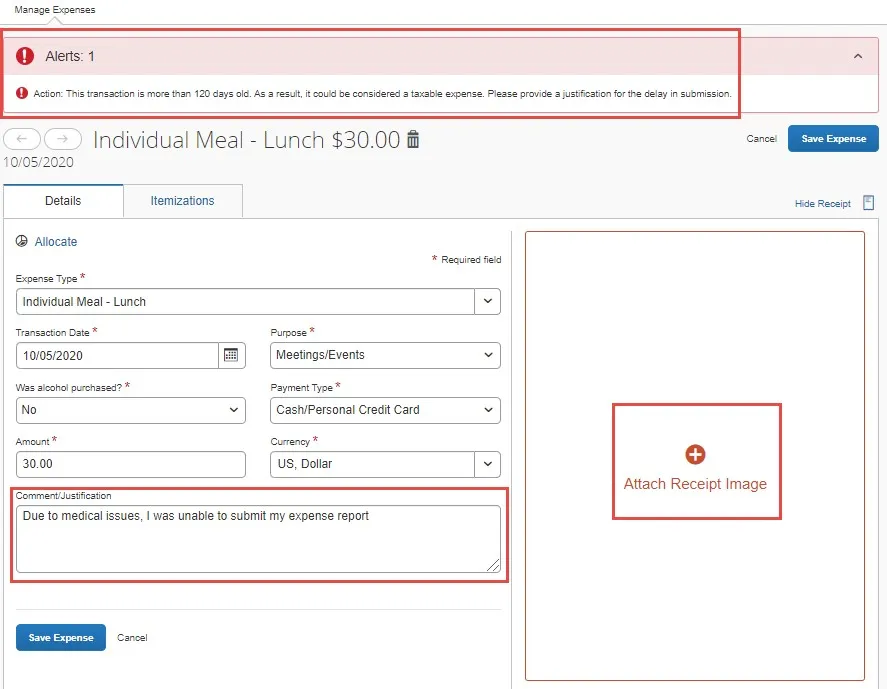Click the bottom Cancel link
887x689 pixels.
coord(132,638)
